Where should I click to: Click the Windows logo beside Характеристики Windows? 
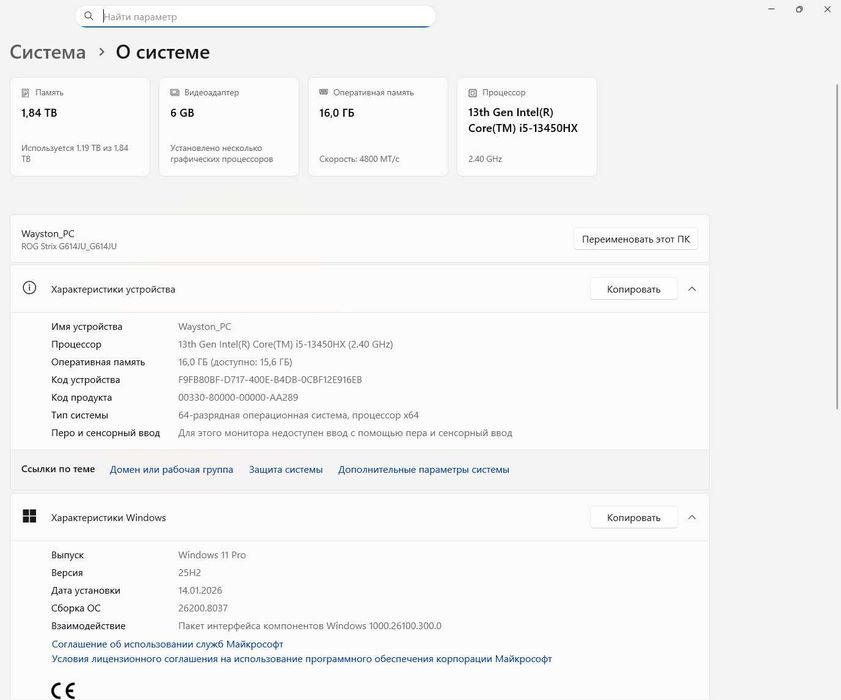coord(30,517)
